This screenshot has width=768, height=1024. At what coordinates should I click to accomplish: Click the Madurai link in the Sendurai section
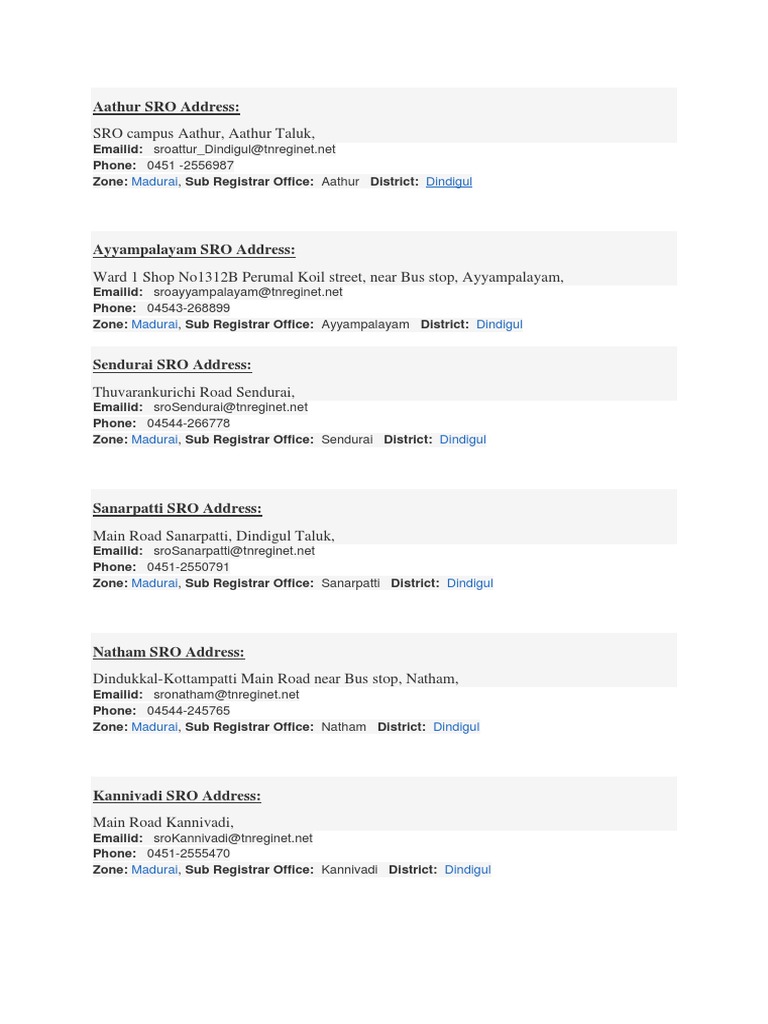(154, 440)
